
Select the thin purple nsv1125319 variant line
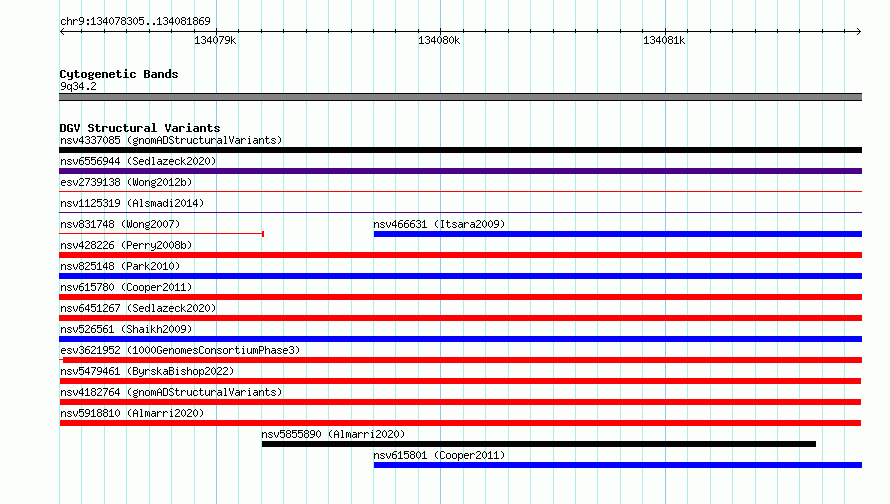click(460, 213)
